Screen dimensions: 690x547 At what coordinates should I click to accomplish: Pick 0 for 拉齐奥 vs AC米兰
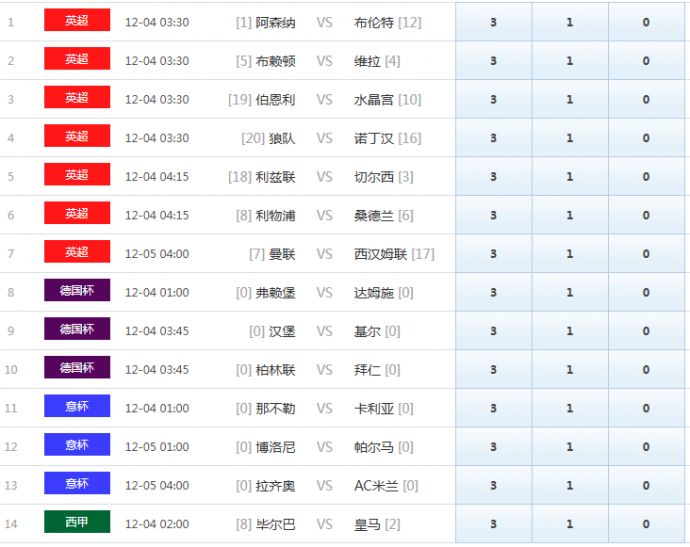646,486
